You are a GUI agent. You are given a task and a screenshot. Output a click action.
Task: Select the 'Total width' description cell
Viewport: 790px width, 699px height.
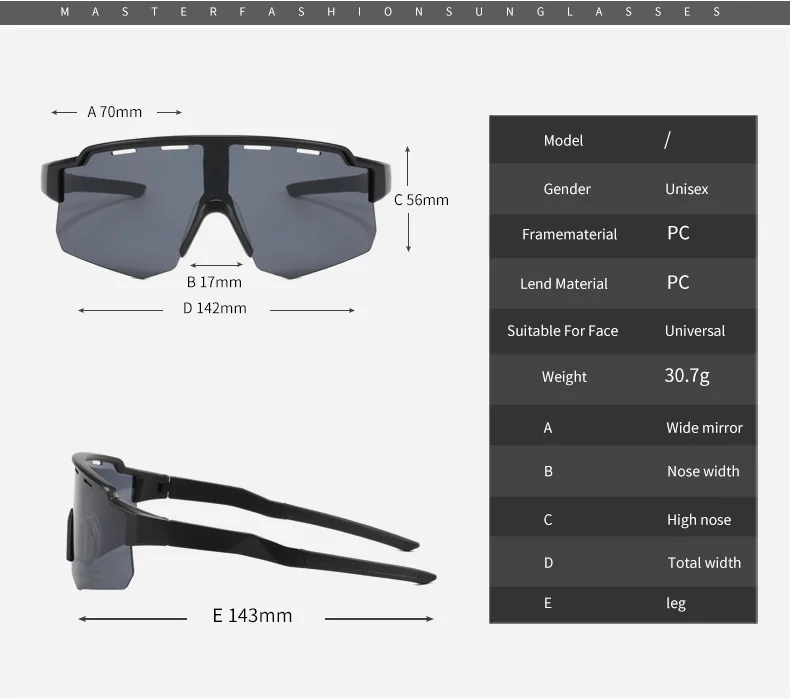click(x=704, y=563)
